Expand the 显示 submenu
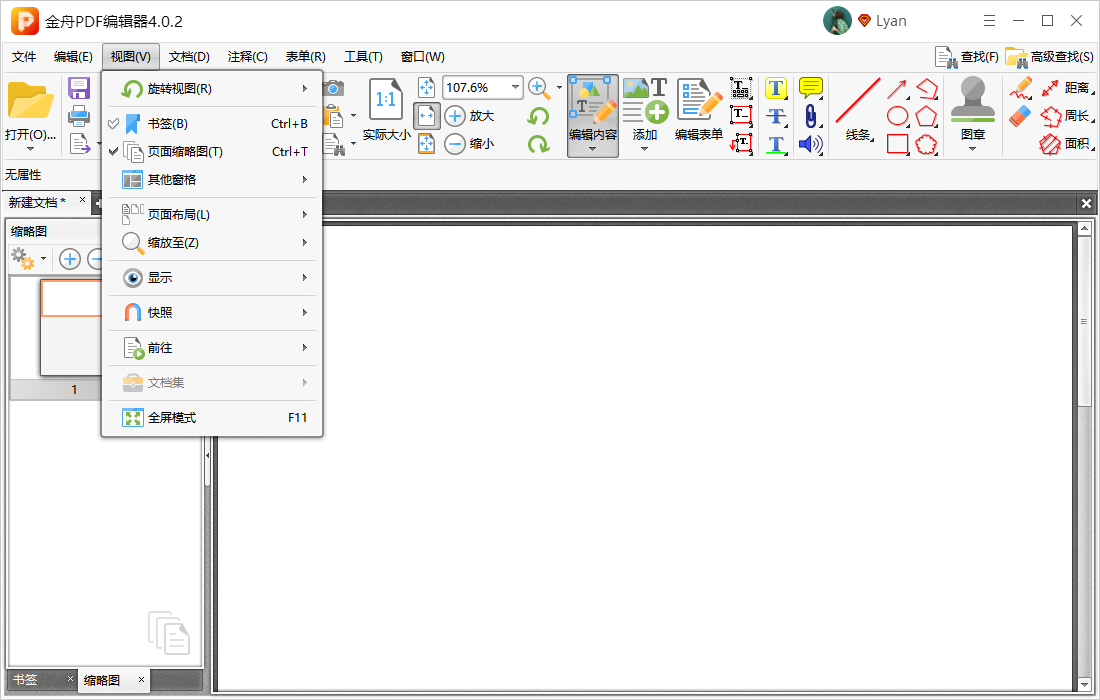Image resolution: width=1100 pixels, height=700 pixels. (x=212, y=278)
